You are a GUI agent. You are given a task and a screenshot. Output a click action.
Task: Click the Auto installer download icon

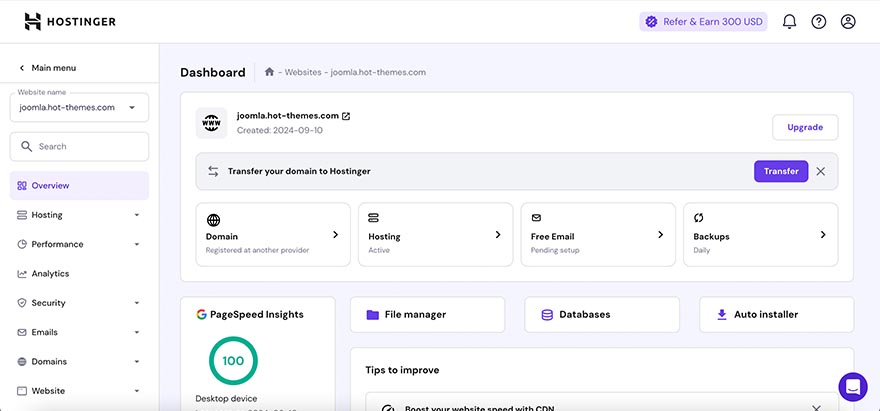tap(722, 314)
